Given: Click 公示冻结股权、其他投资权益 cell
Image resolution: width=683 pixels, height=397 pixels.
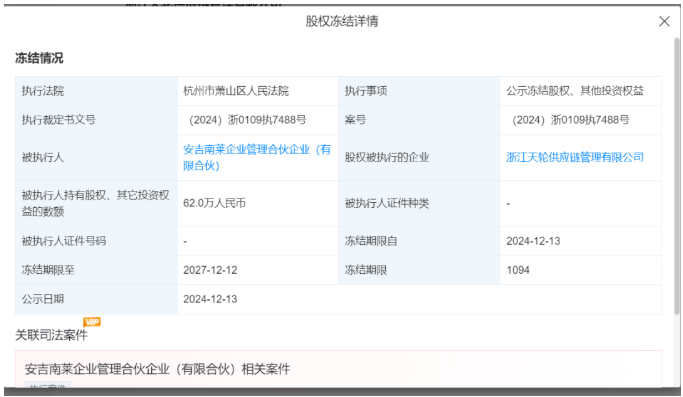Looking at the screenshot, I should pos(581,91).
